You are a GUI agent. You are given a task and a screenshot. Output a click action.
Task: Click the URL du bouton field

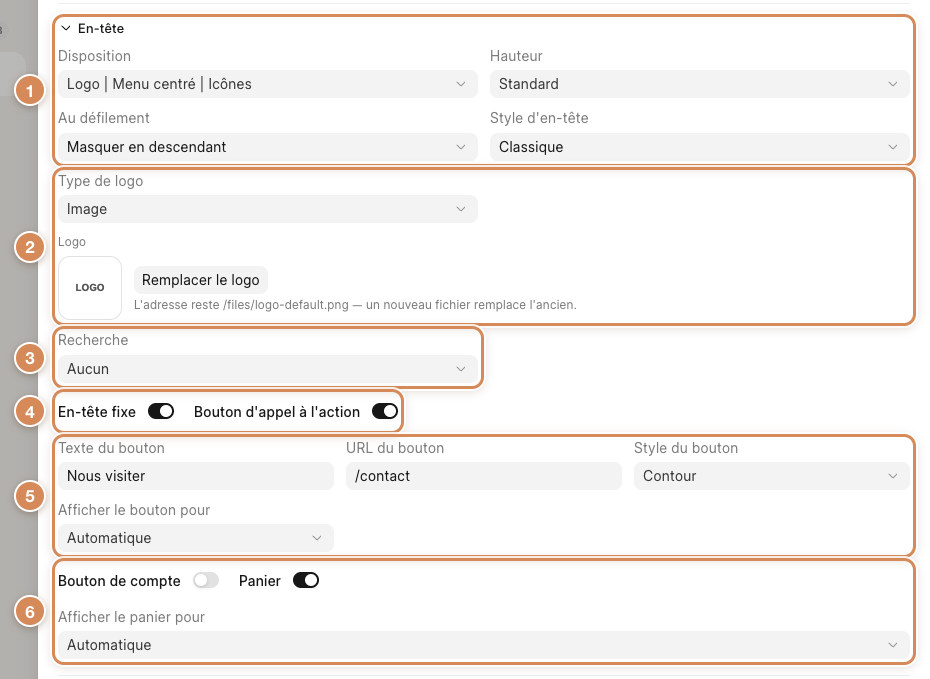click(x=483, y=476)
